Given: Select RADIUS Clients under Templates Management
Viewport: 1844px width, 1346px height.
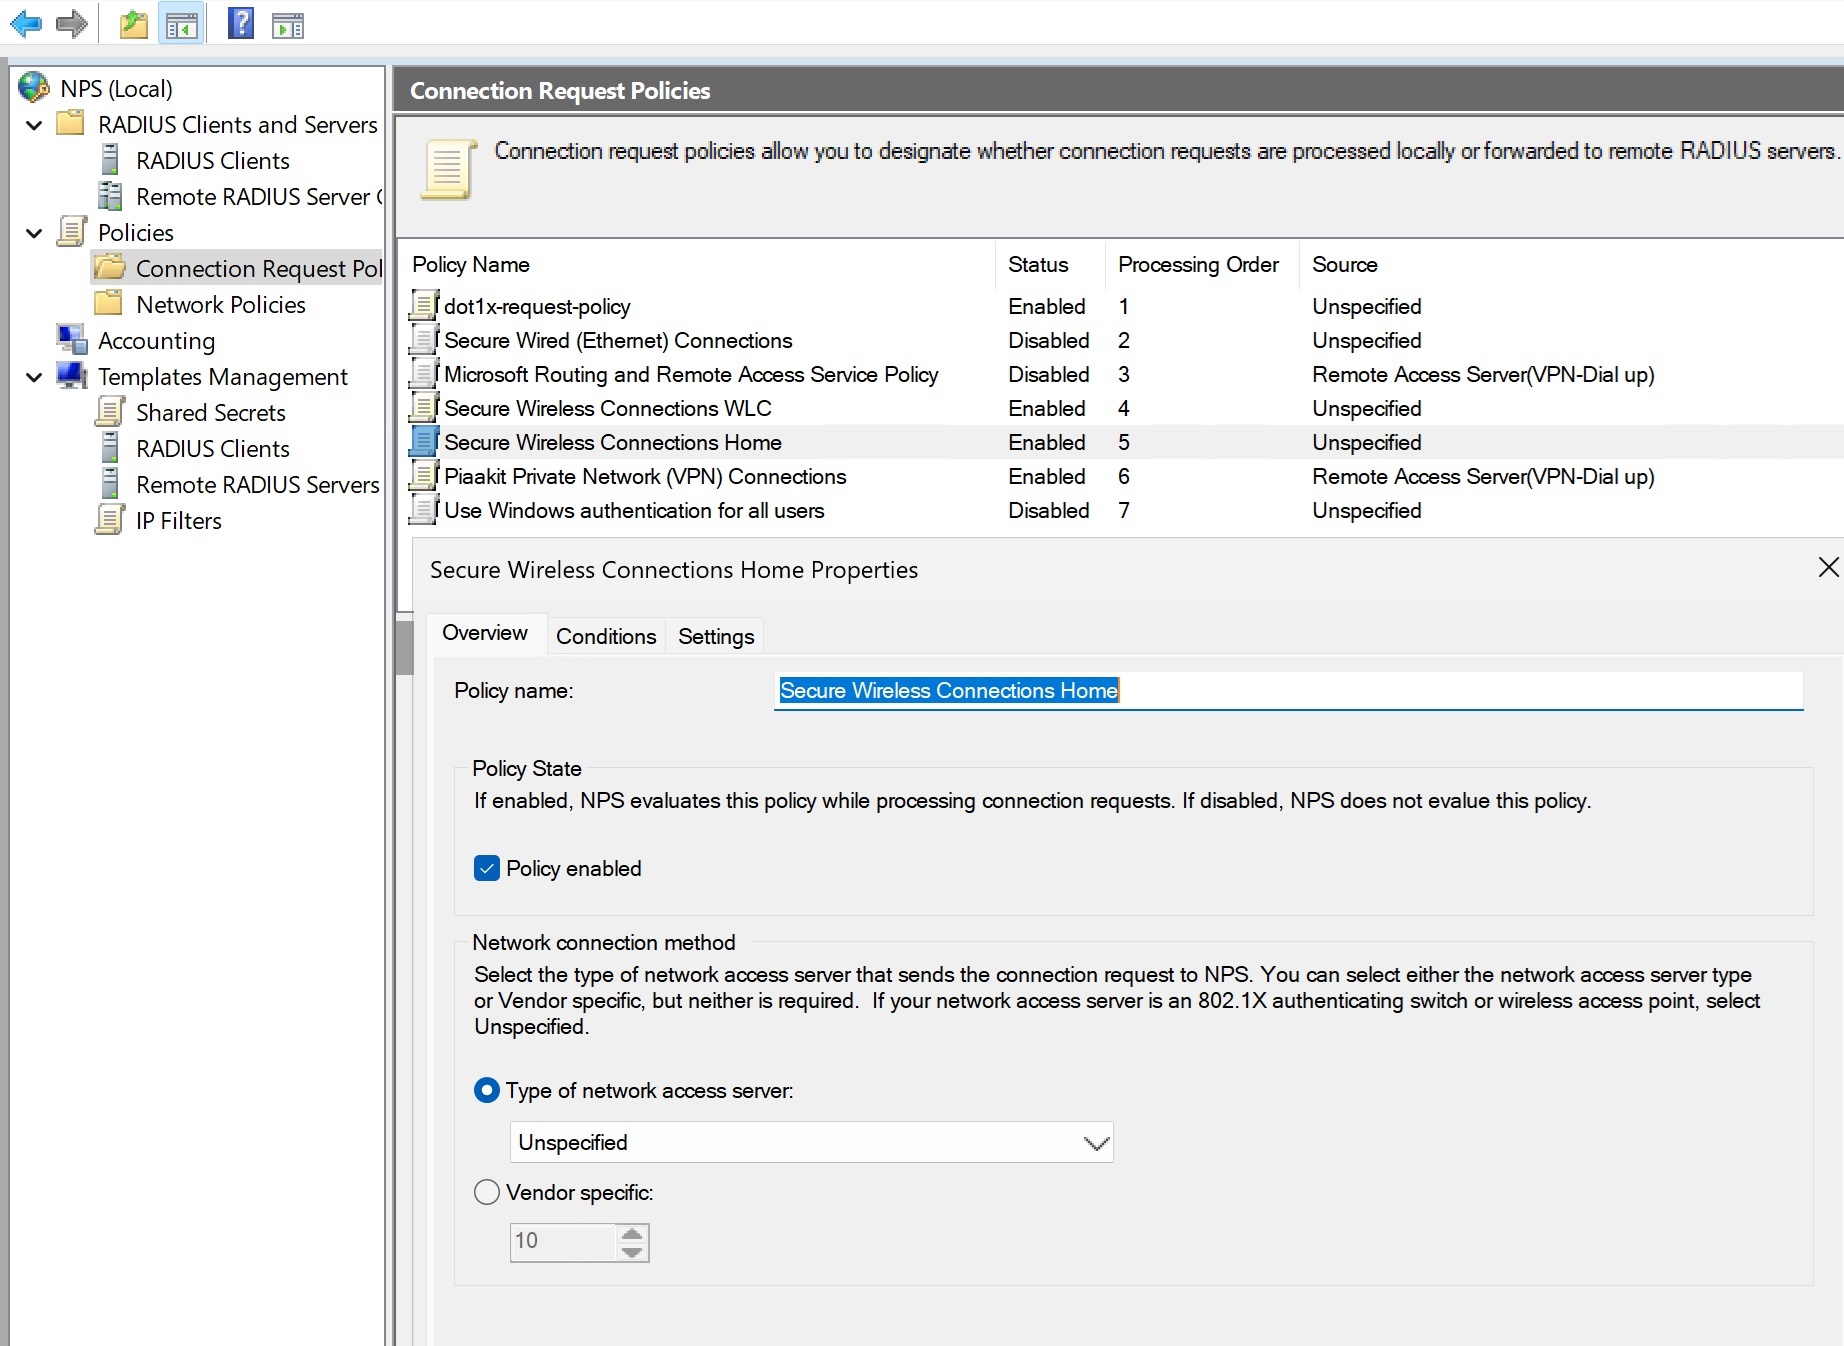Looking at the screenshot, I should [x=212, y=448].
